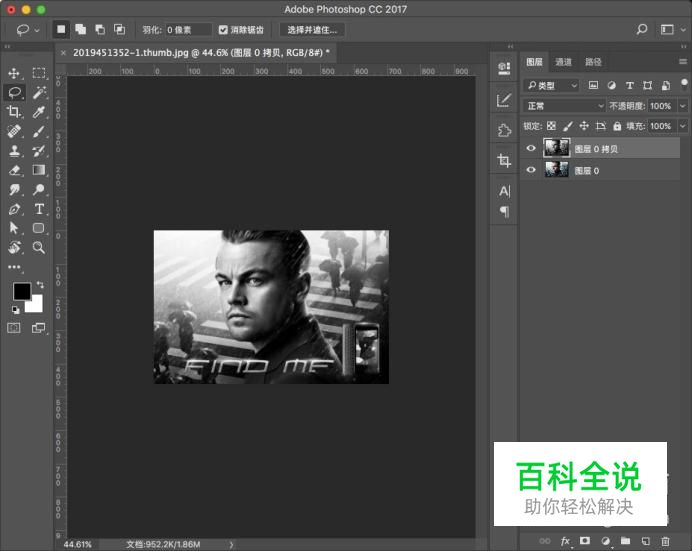692x551 pixels.
Task: Hide the 图层 0 拷贝 layer
Action: 531,148
